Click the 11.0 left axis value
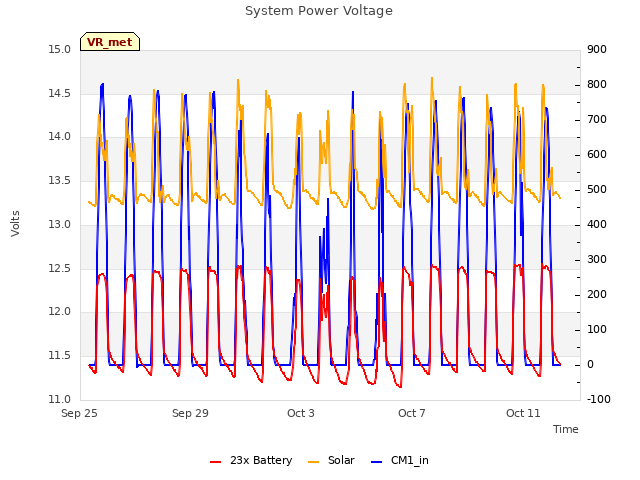640x480 pixels. tap(60, 399)
